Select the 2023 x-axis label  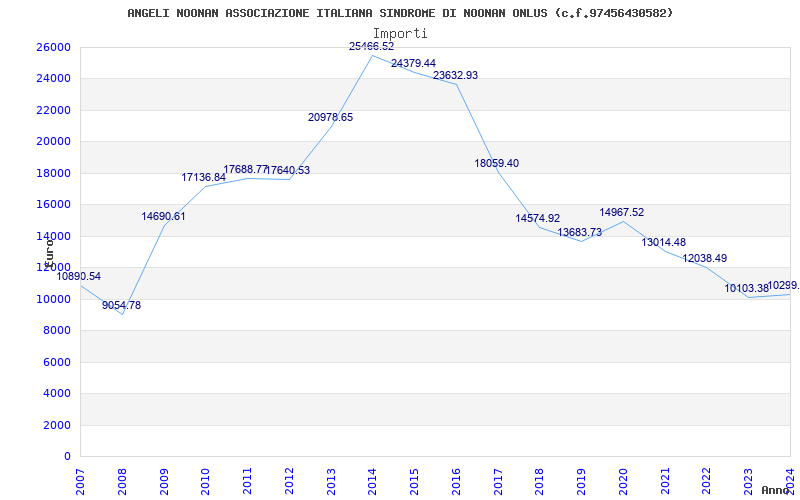tap(749, 482)
